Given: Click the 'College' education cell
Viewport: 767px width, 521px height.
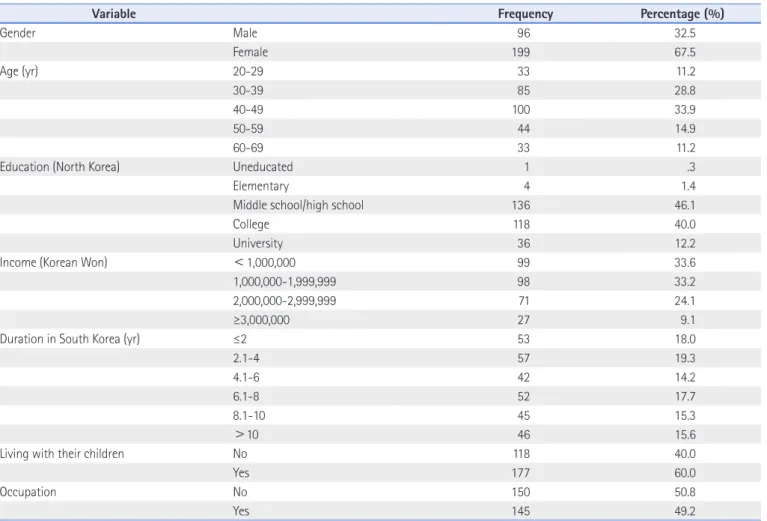Looking at the screenshot, I should point(251,224).
